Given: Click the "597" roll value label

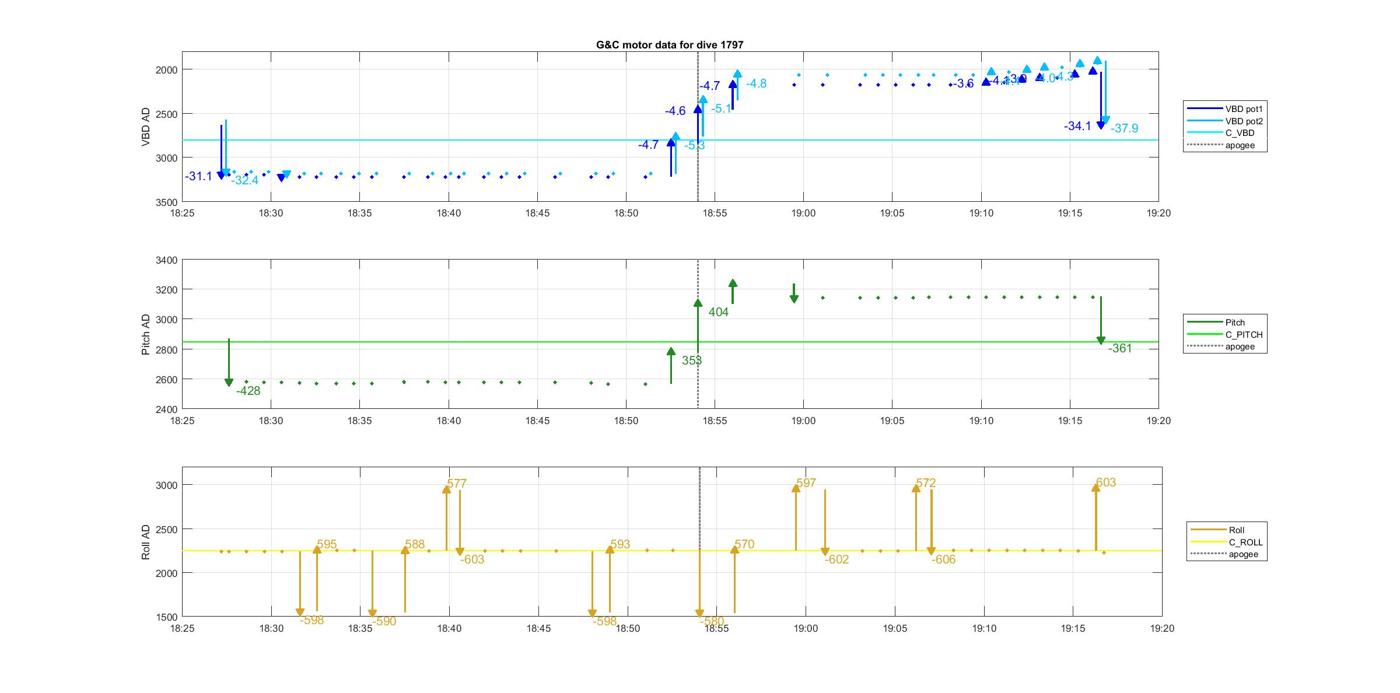Looking at the screenshot, I should pos(806,484).
